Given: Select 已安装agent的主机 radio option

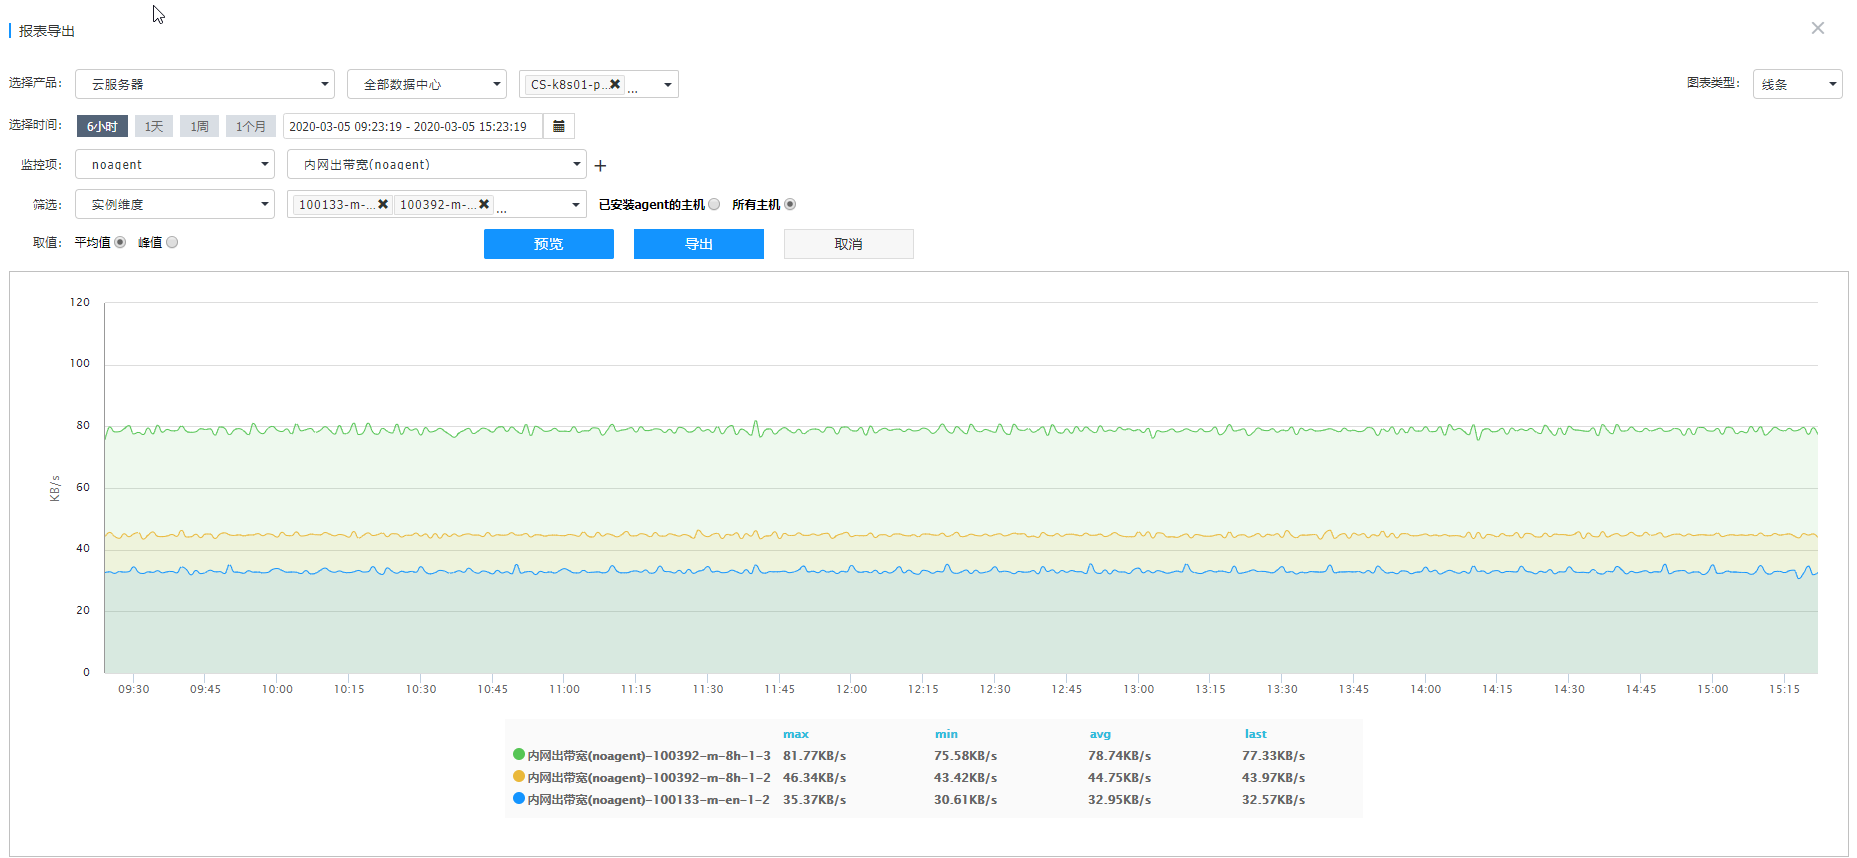Looking at the screenshot, I should [x=714, y=204].
